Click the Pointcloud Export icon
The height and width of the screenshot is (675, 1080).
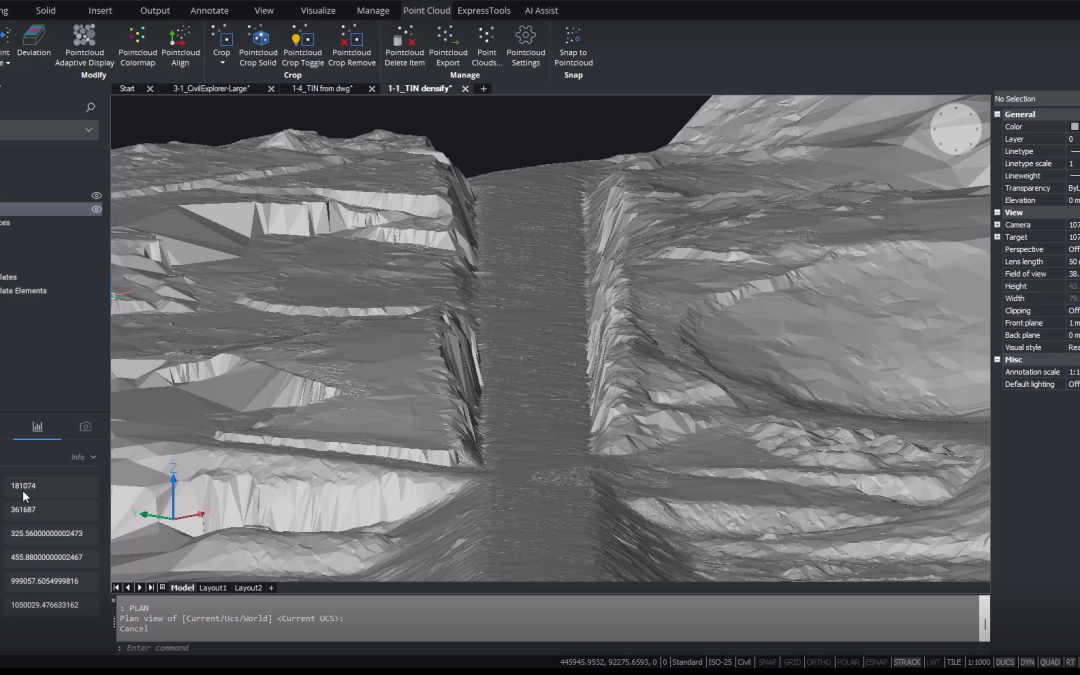point(448,37)
